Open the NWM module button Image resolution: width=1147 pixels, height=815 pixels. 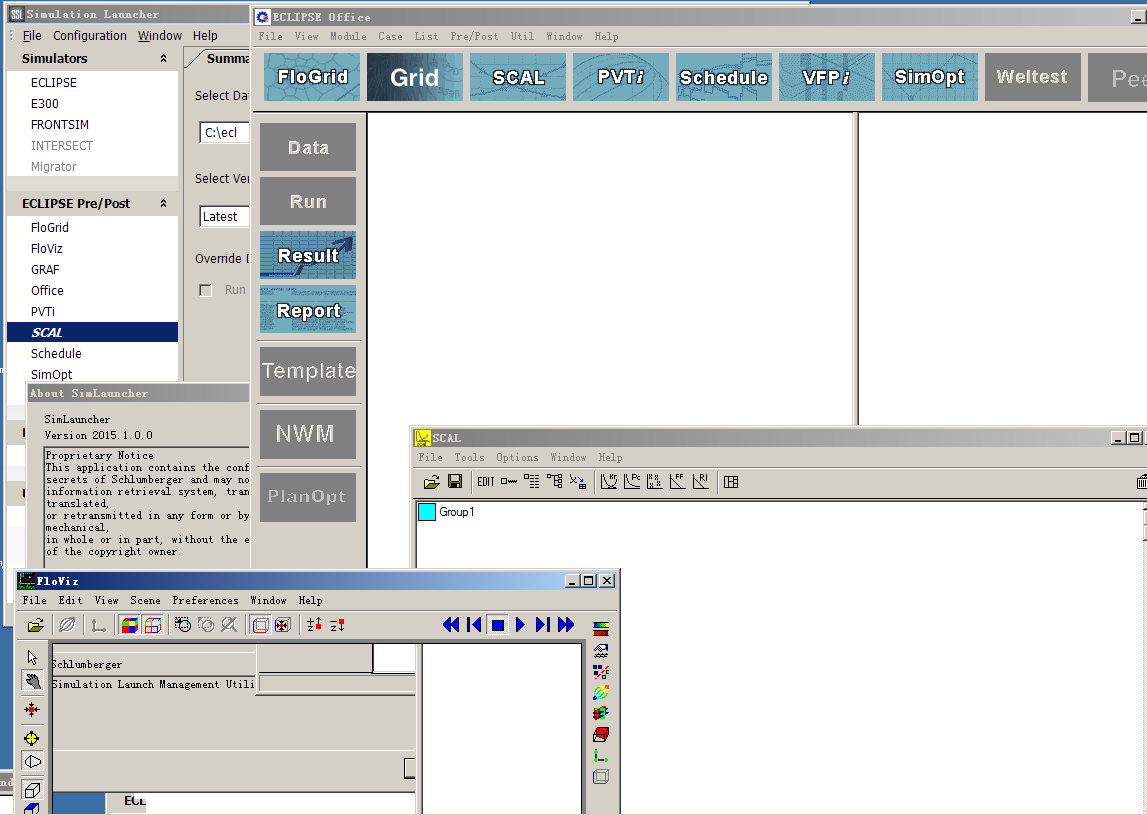tap(308, 434)
